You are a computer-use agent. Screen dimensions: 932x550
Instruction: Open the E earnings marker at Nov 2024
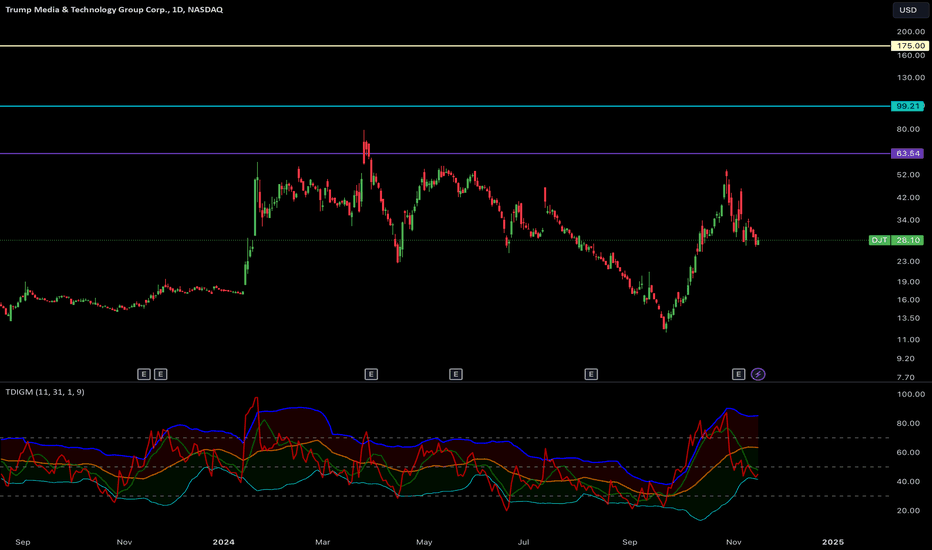pyautogui.click(x=738, y=374)
